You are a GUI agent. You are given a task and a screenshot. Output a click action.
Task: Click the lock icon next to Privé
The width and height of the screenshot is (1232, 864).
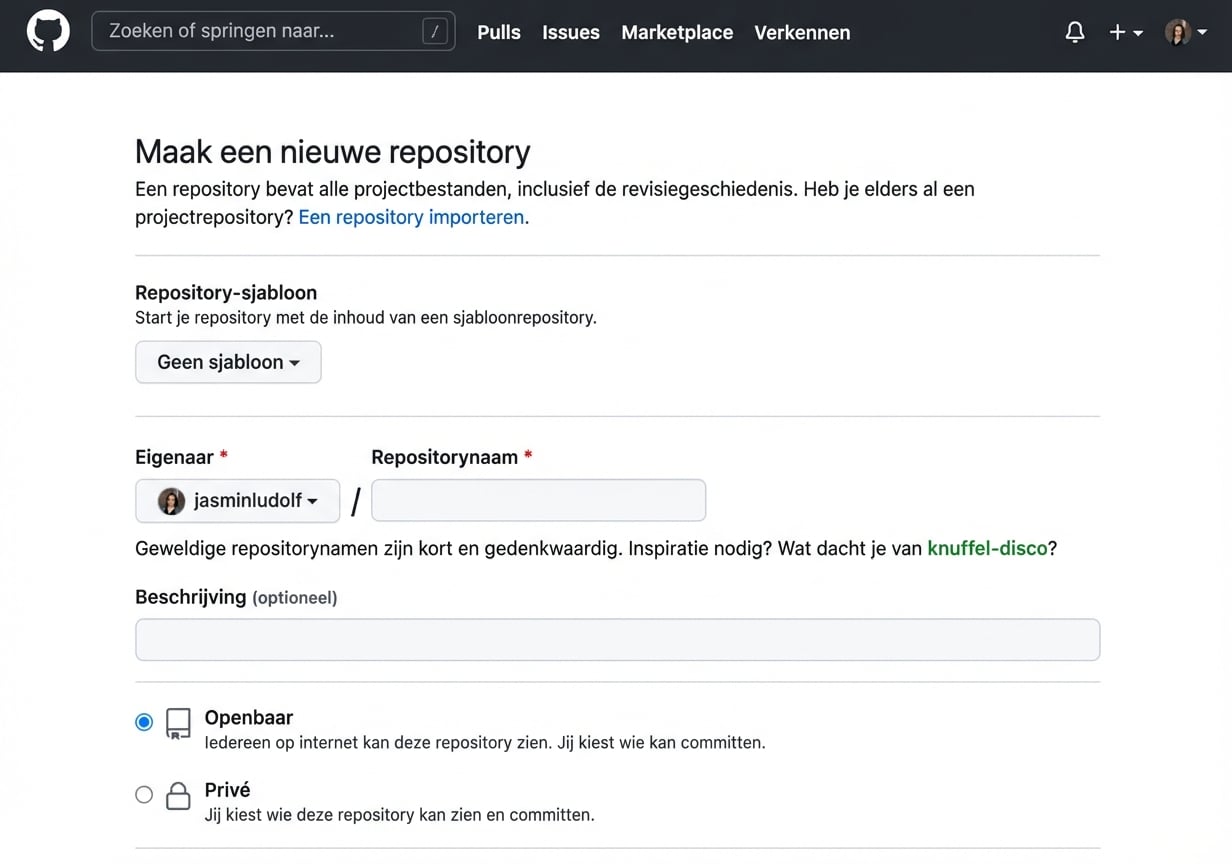(x=178, y=796)
